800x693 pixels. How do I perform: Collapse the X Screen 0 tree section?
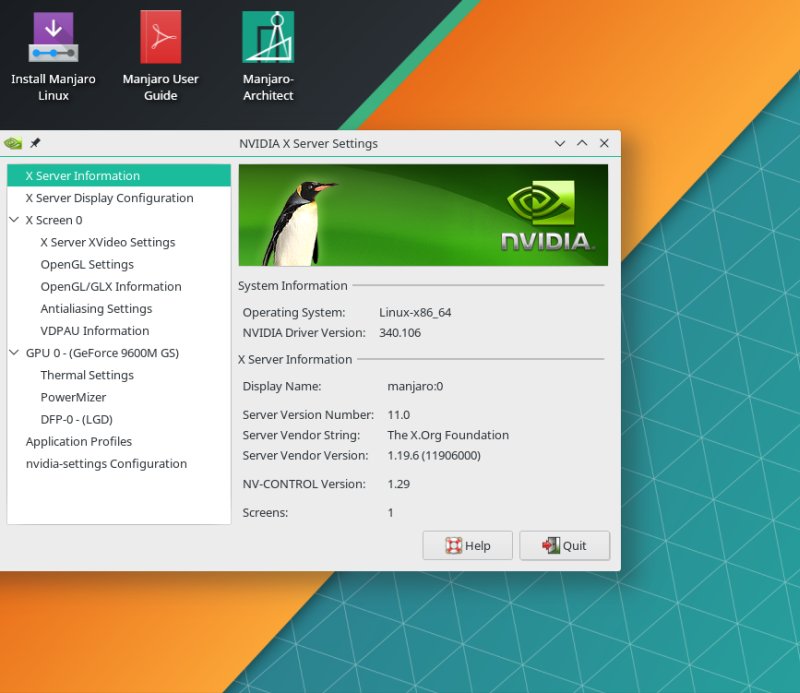pyautogui.click(x=14, y=220)
